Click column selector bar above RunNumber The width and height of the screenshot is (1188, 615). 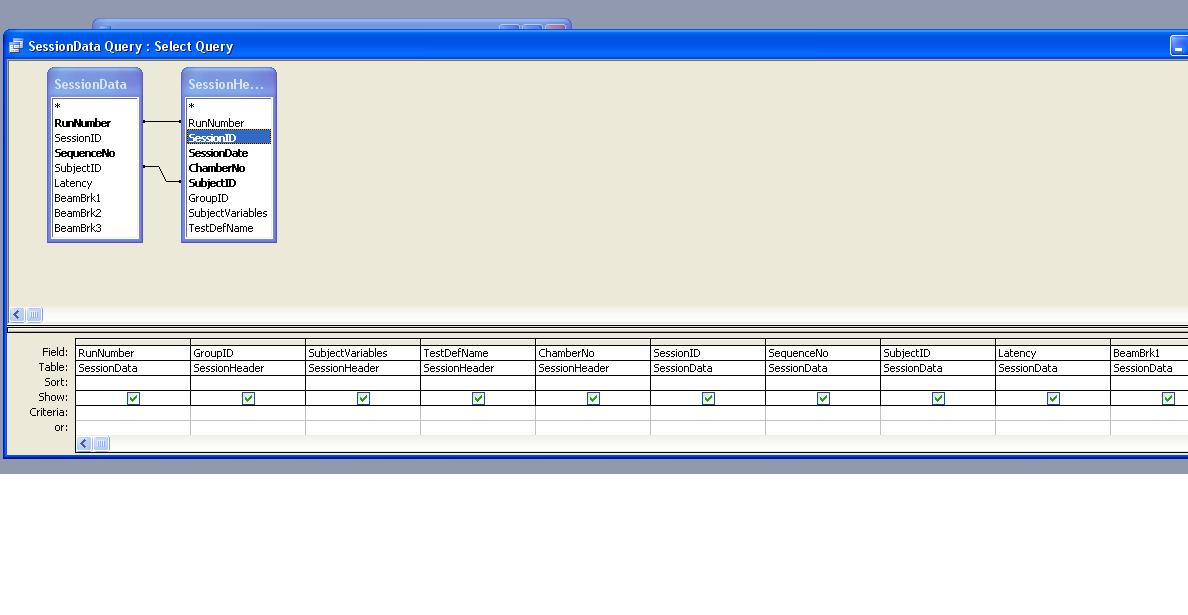coord(133,342)
